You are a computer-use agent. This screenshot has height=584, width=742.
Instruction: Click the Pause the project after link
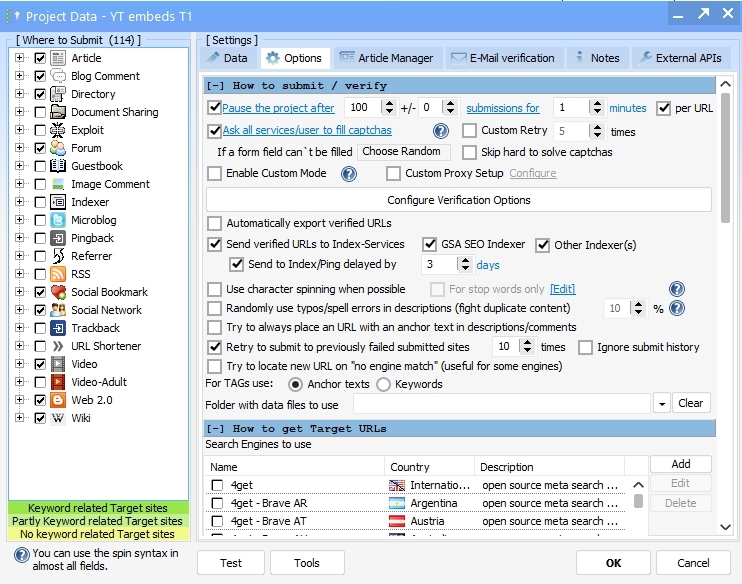point(278,108)
